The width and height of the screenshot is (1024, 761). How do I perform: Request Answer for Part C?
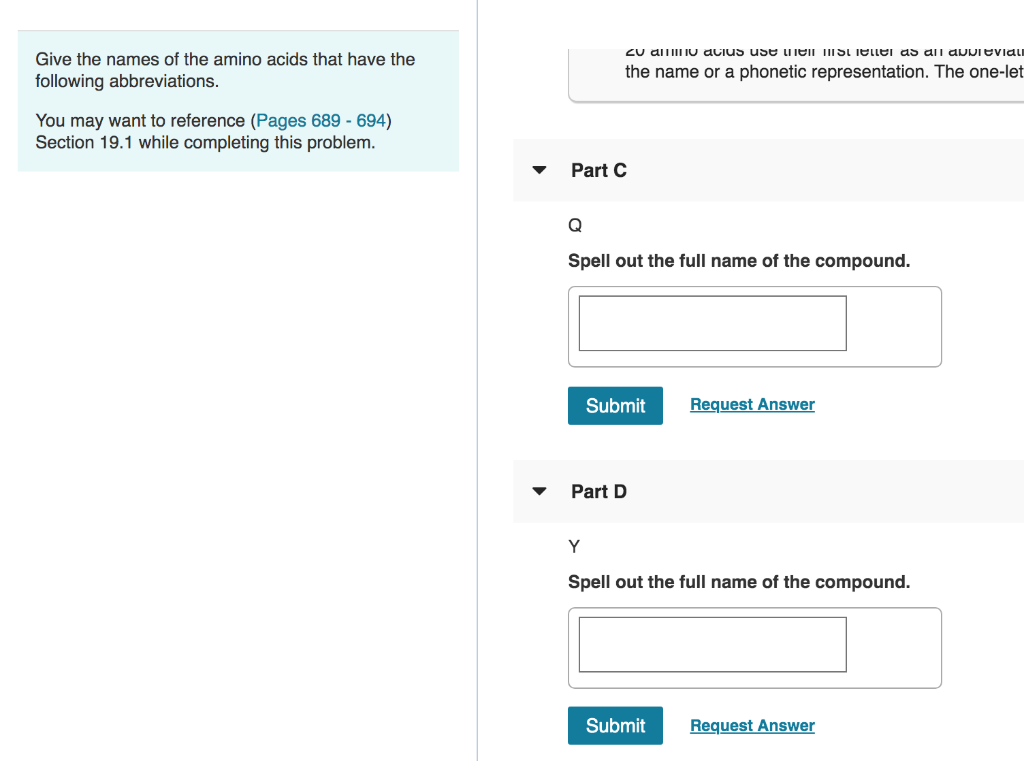752,404
